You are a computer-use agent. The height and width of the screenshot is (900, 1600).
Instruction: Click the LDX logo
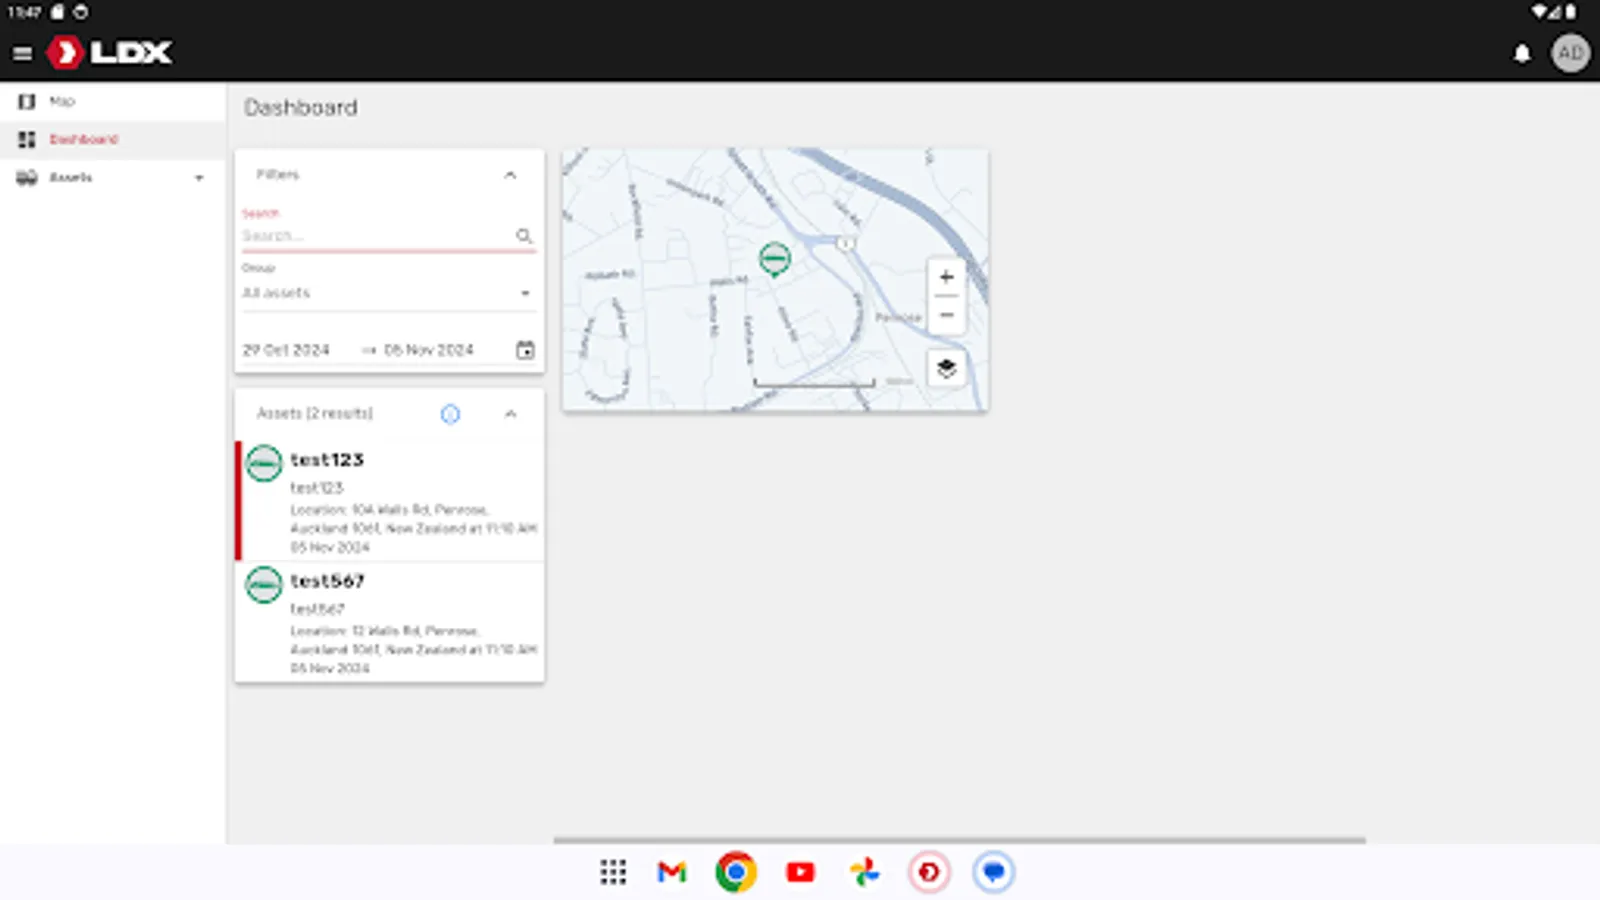pyautogui.click(x=107, y=53)
